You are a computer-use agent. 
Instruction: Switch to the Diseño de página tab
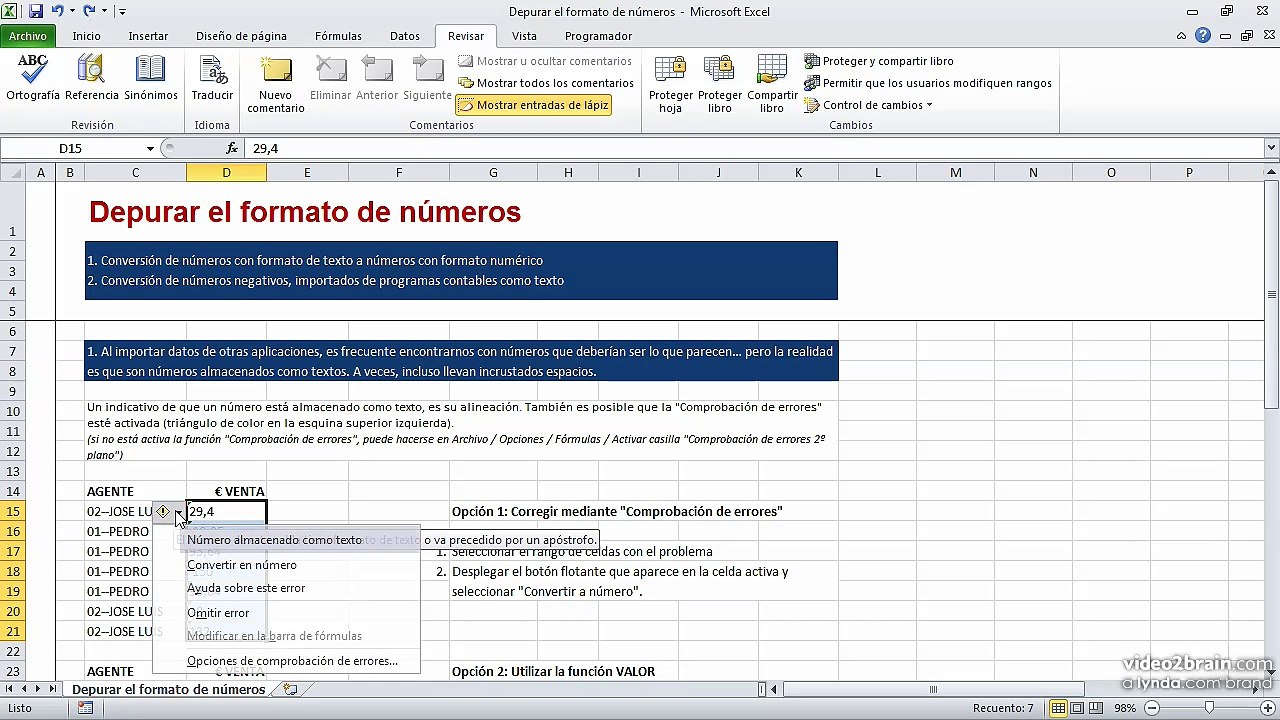[241, 36]
